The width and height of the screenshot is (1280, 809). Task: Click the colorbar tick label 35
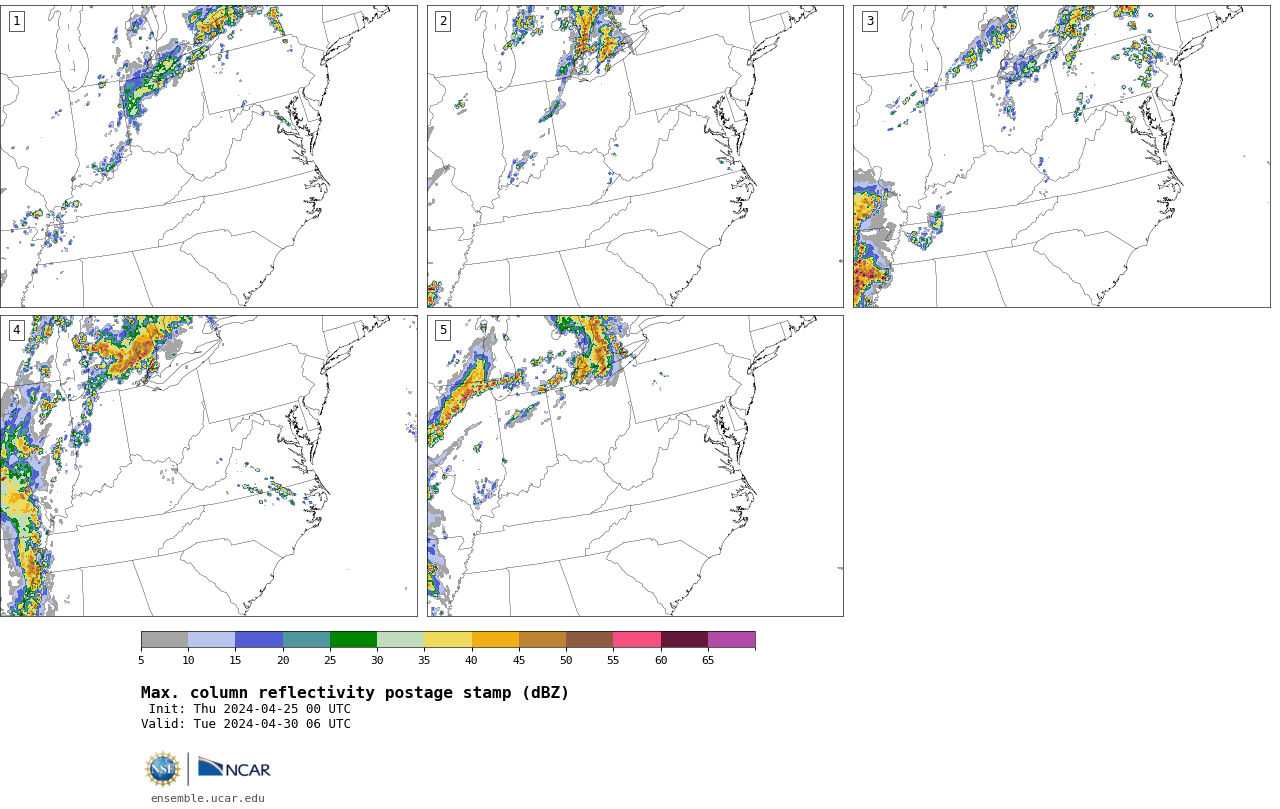pos(424,660)
